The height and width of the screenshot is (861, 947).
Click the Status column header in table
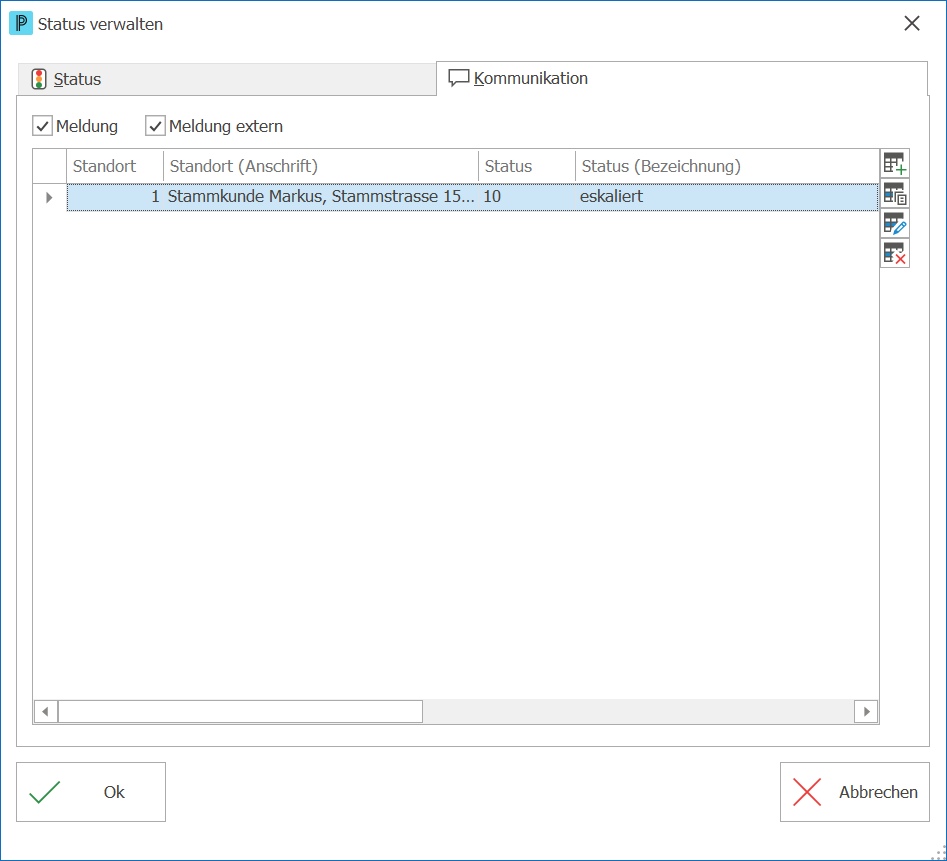527,166
